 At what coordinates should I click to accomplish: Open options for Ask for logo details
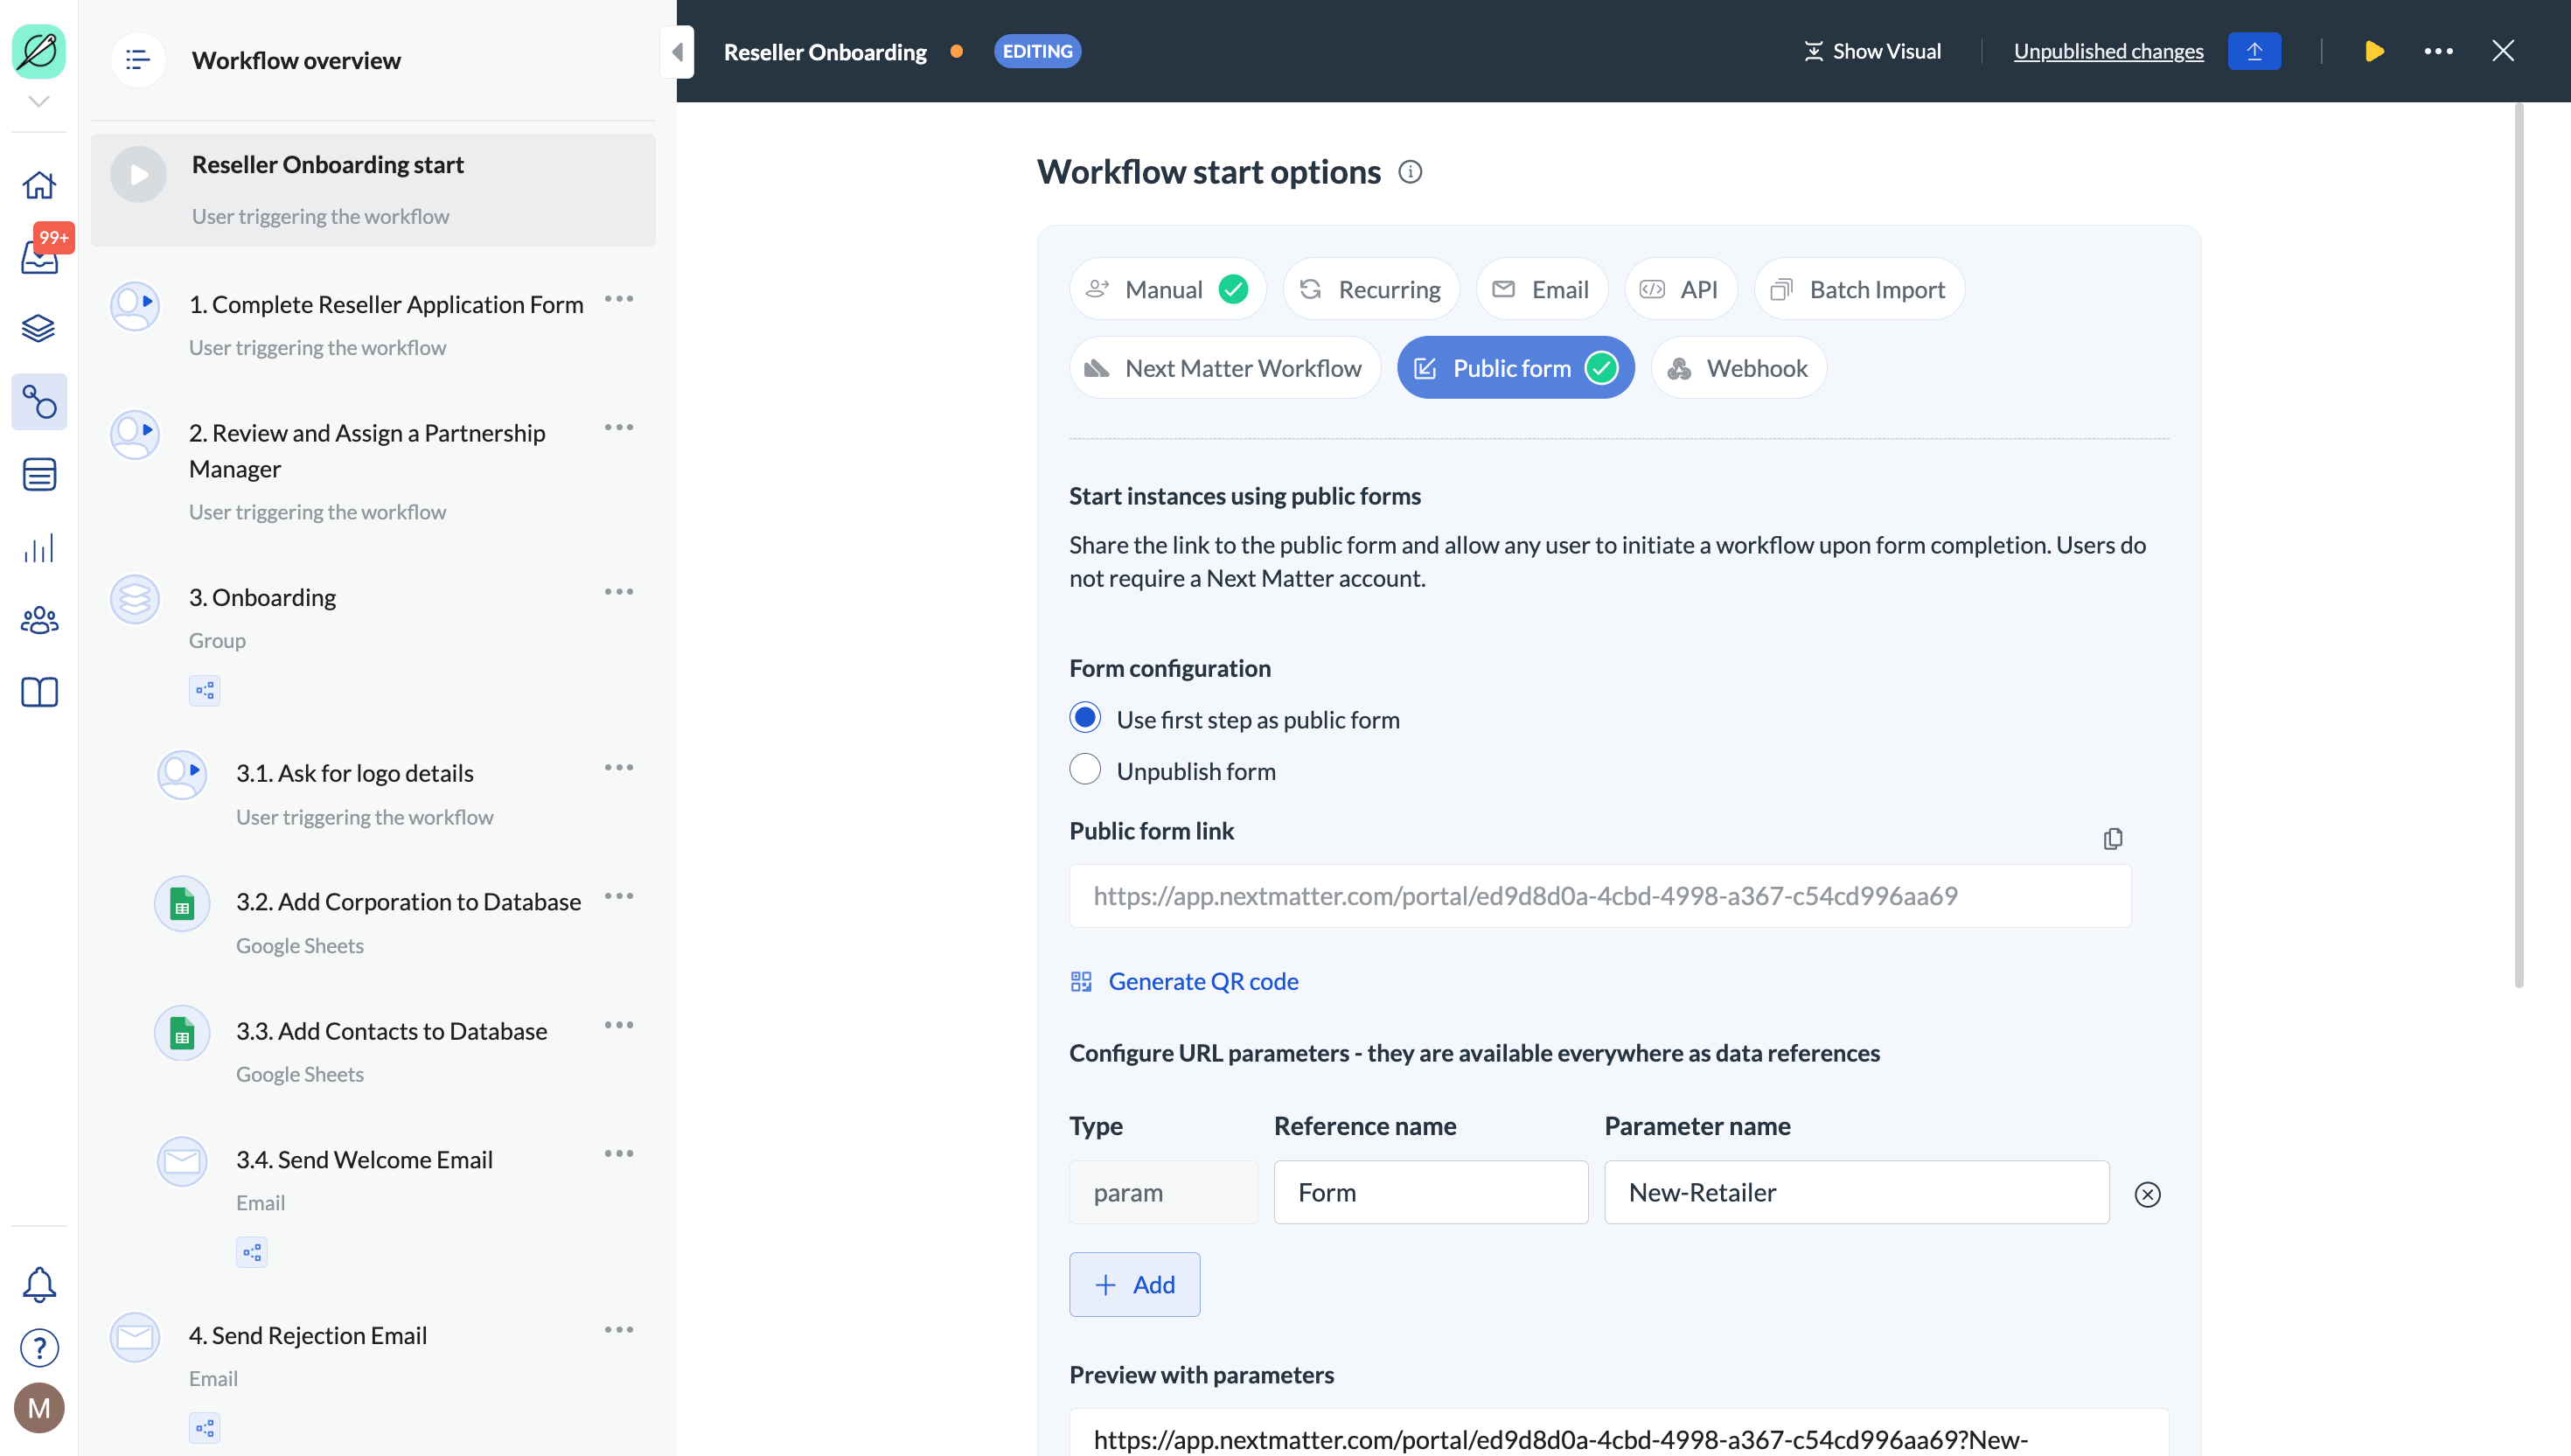point(618,768)
